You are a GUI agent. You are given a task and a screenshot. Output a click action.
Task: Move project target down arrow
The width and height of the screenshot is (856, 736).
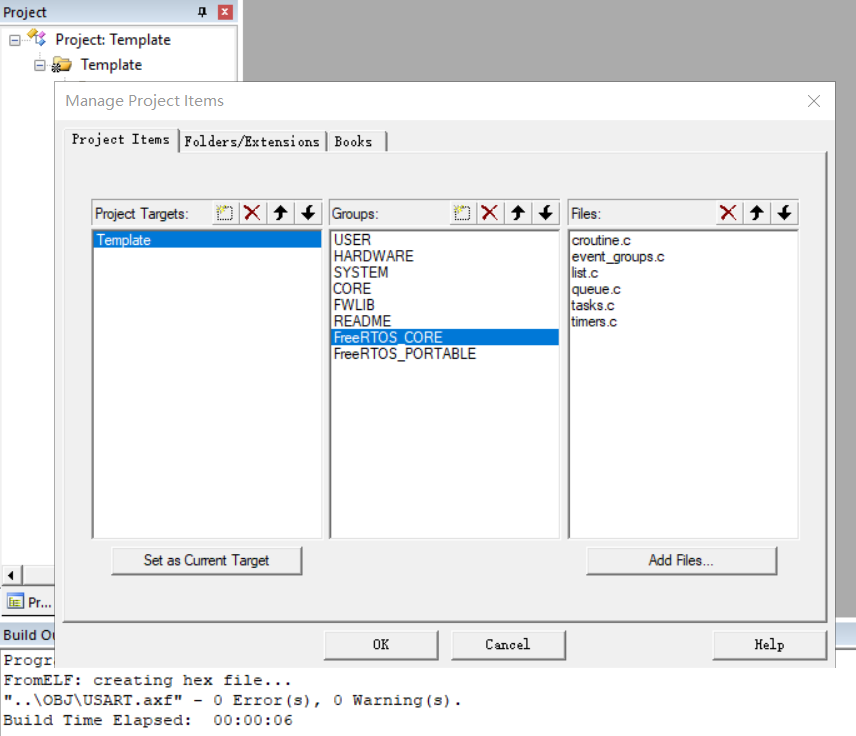tap(308, 213)
